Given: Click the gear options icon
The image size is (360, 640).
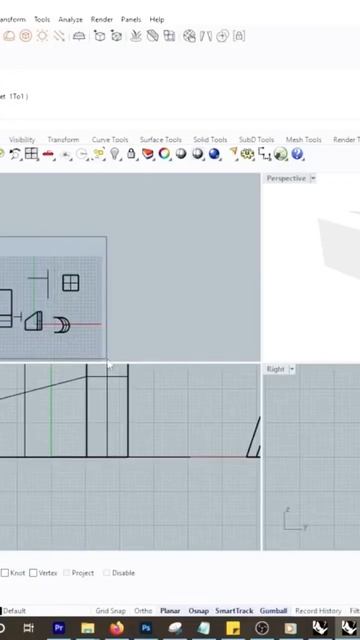Looking at the screenshot, I should pyautogui.click(x=247, y=154).
